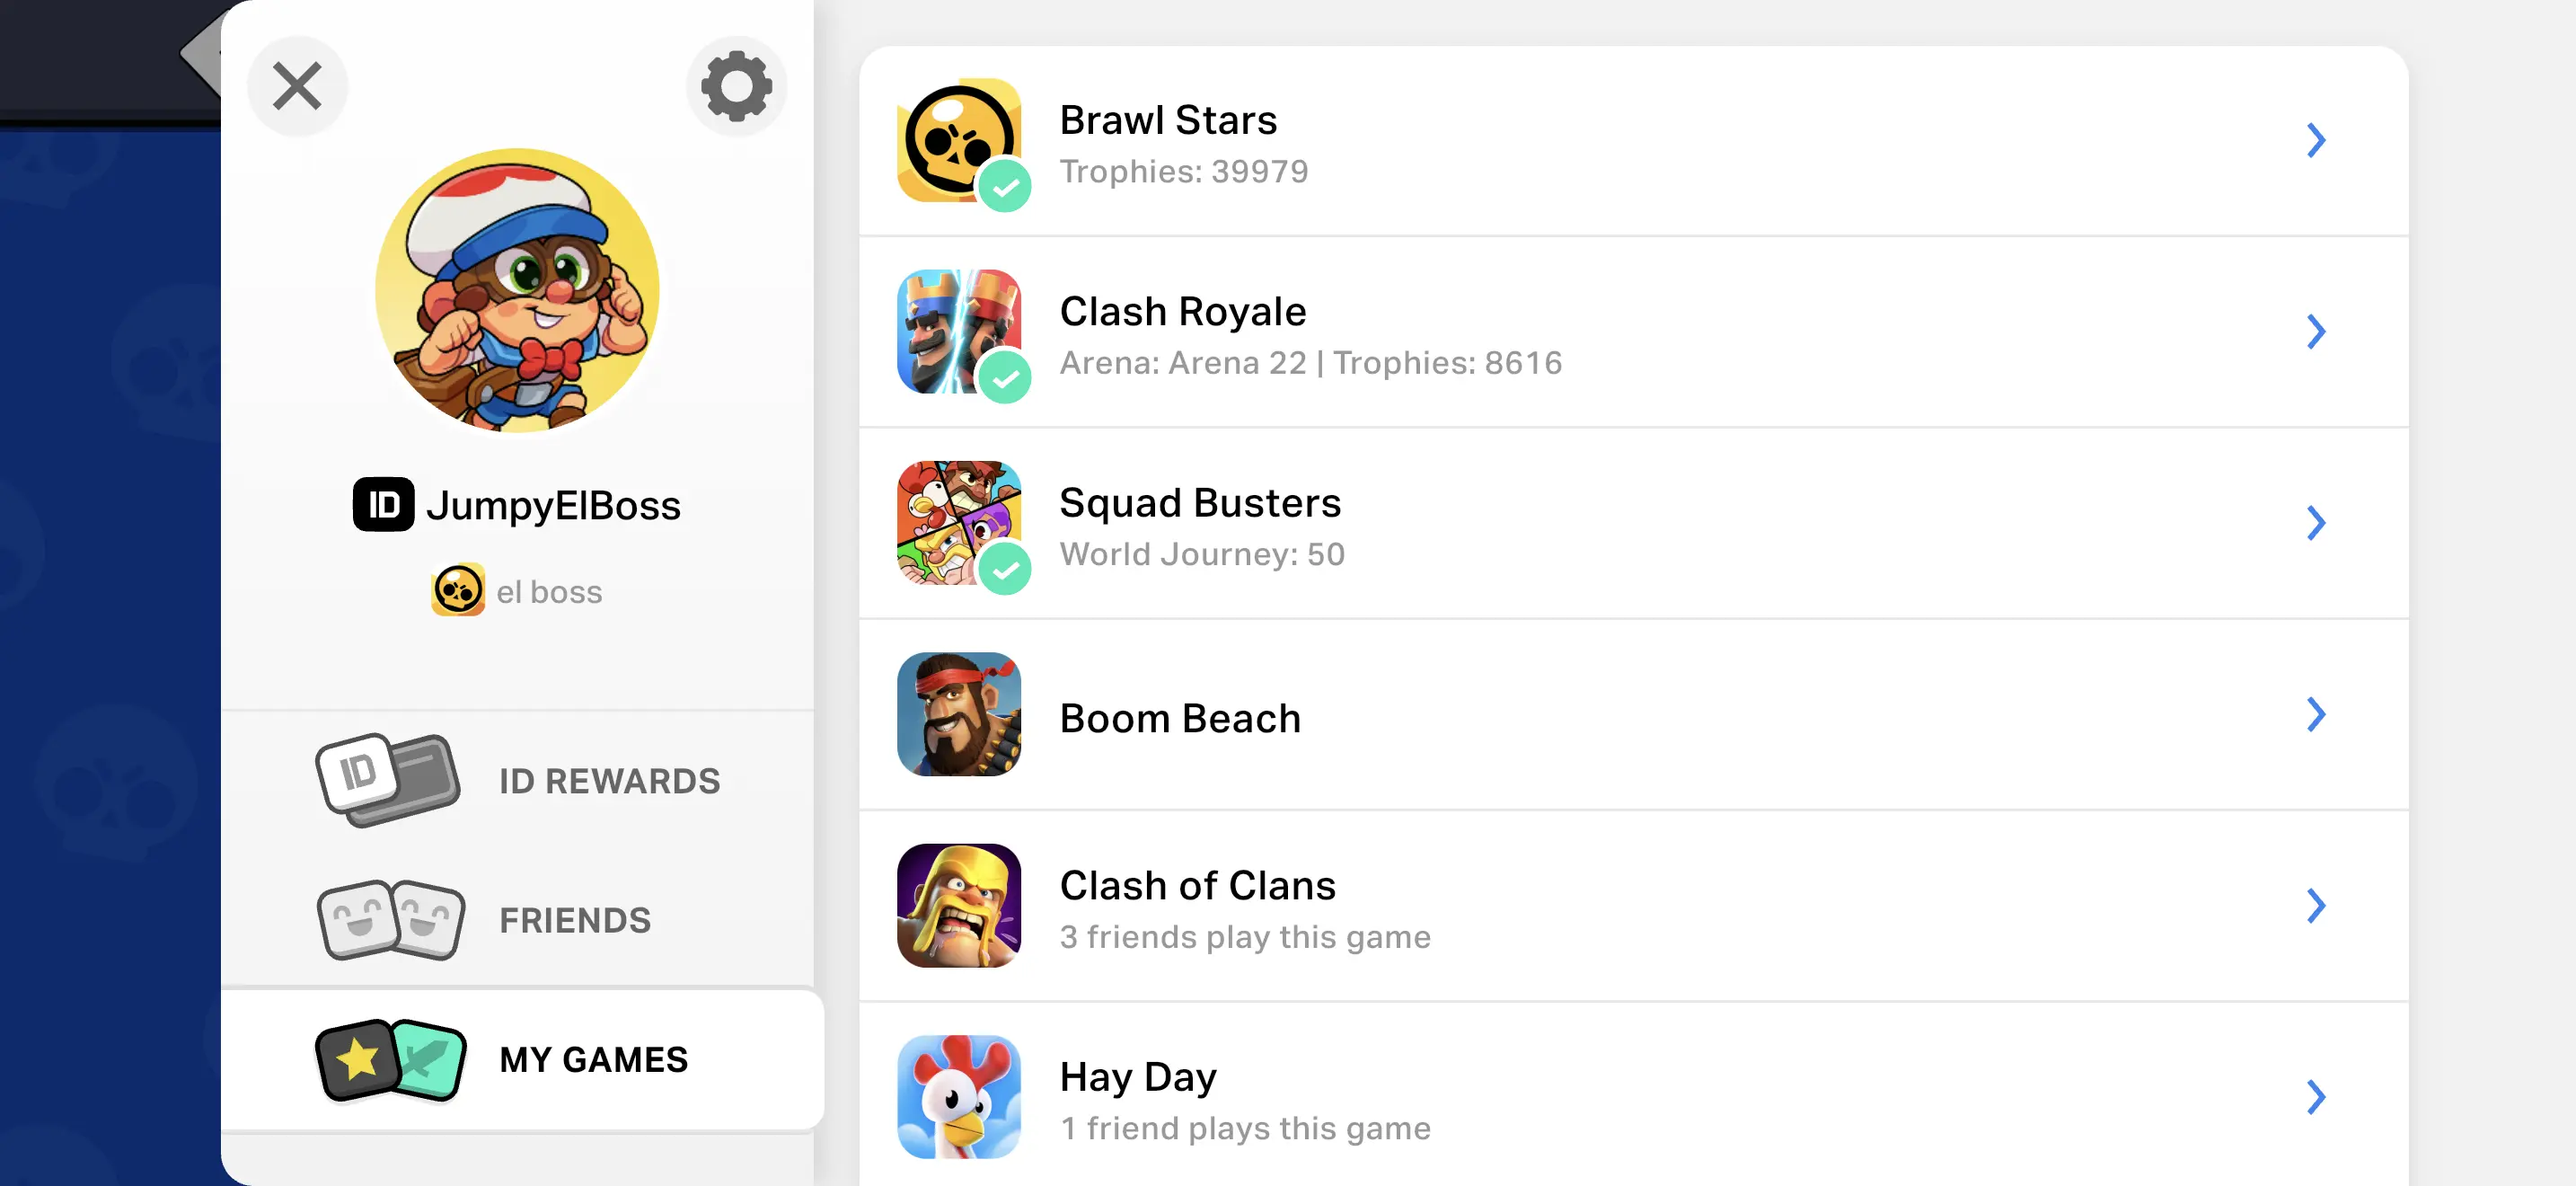This screenshot has height=1186, width=2576.
Task: Tap the Squad Busters game icon
Action: click(957, 521)
